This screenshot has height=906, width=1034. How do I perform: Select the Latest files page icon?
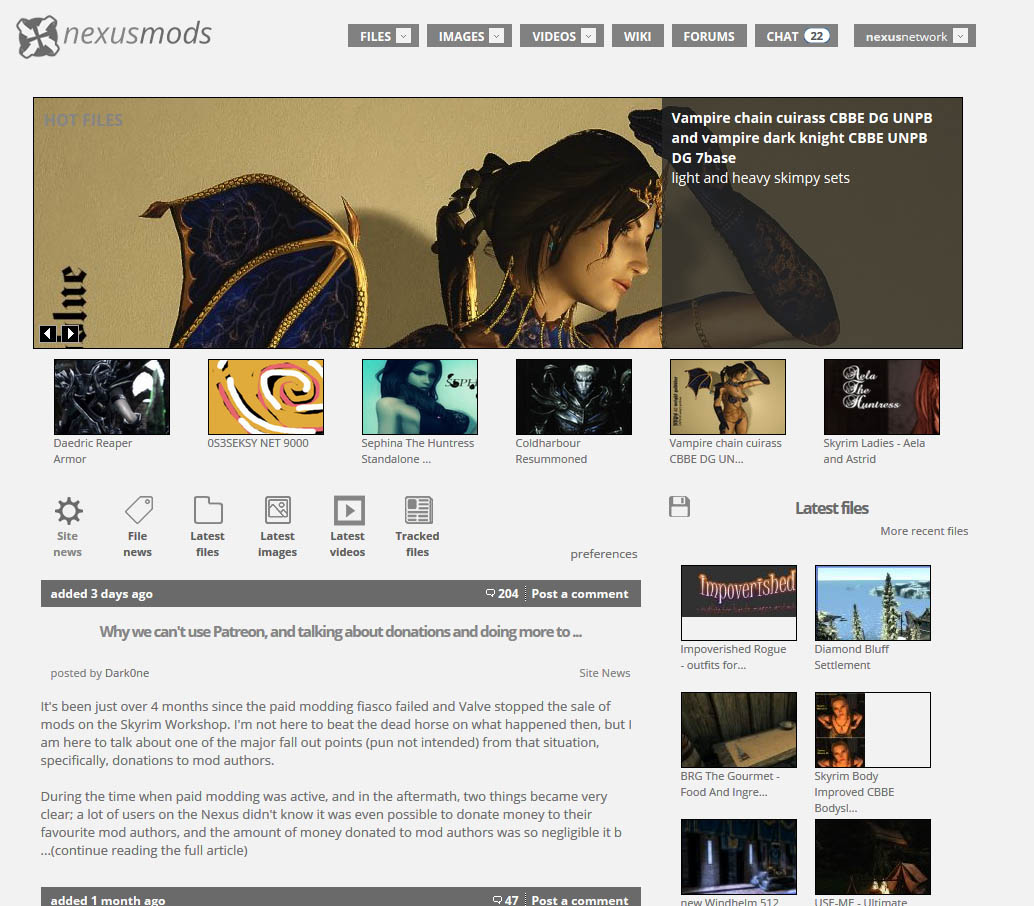click(x=208, y=510)
